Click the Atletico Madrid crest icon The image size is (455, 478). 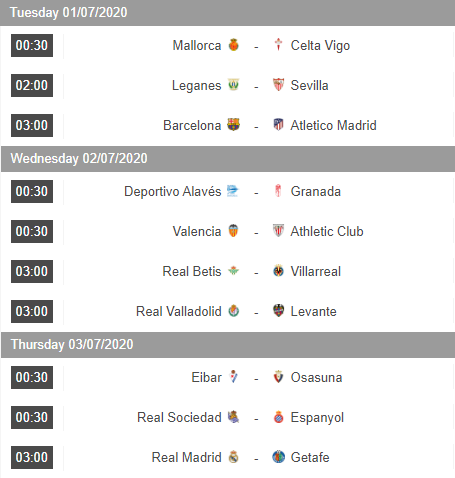tap(278, 125)
